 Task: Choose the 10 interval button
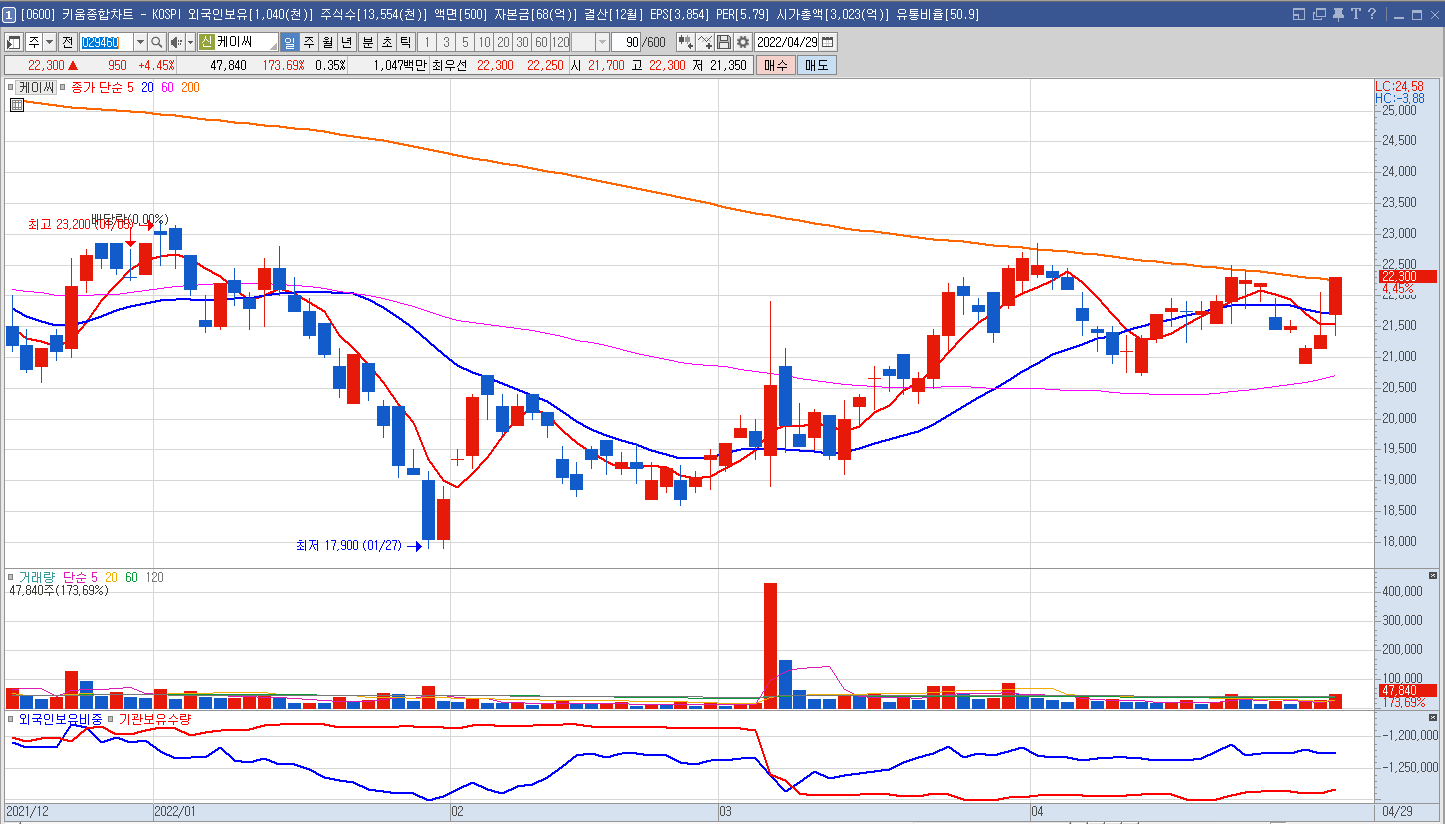coord(484,42)
